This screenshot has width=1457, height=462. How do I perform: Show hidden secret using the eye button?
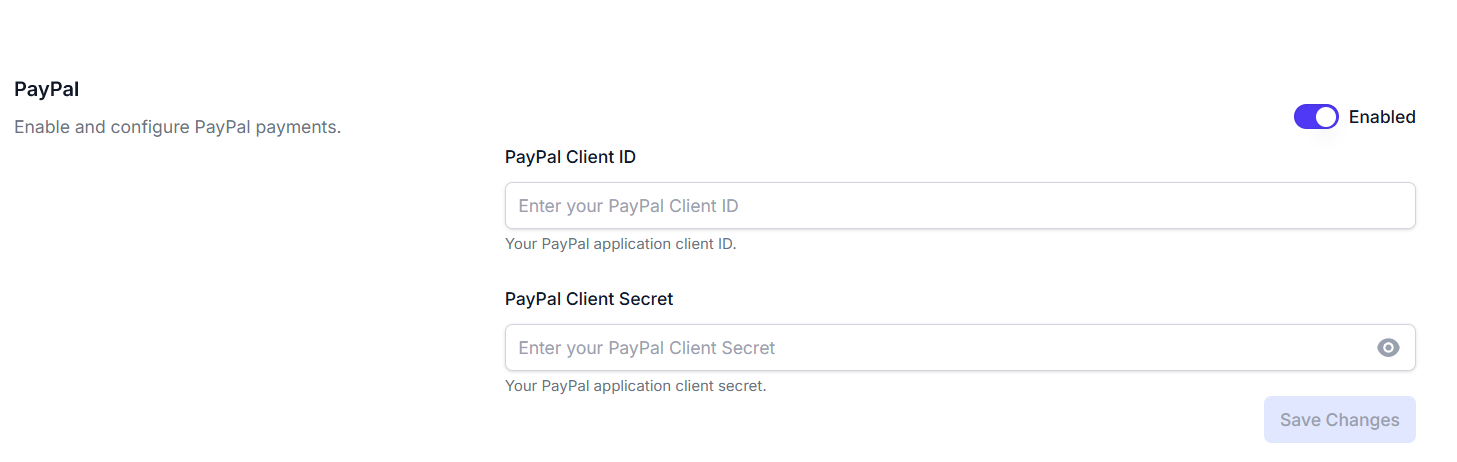click(x=1388, y=348)
